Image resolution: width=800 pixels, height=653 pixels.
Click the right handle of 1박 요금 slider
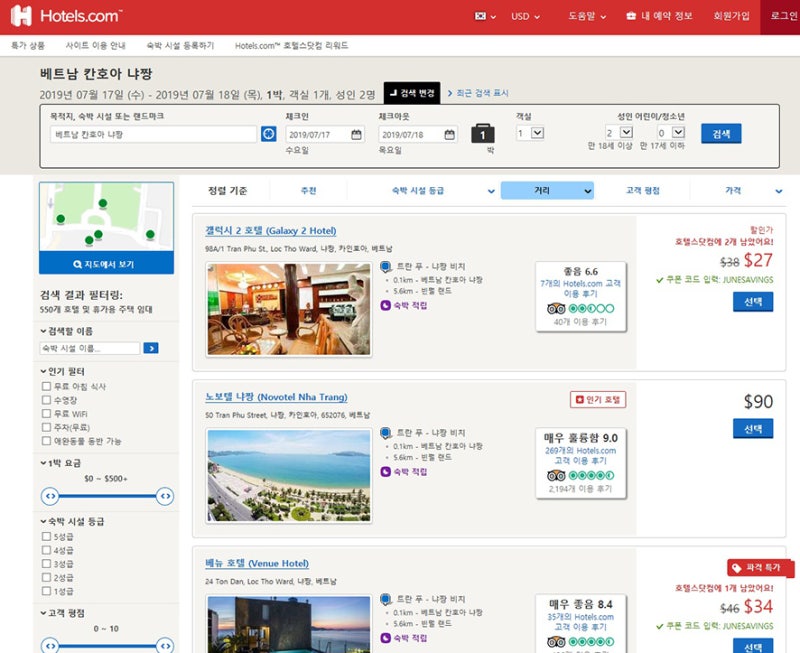[165, 496]
